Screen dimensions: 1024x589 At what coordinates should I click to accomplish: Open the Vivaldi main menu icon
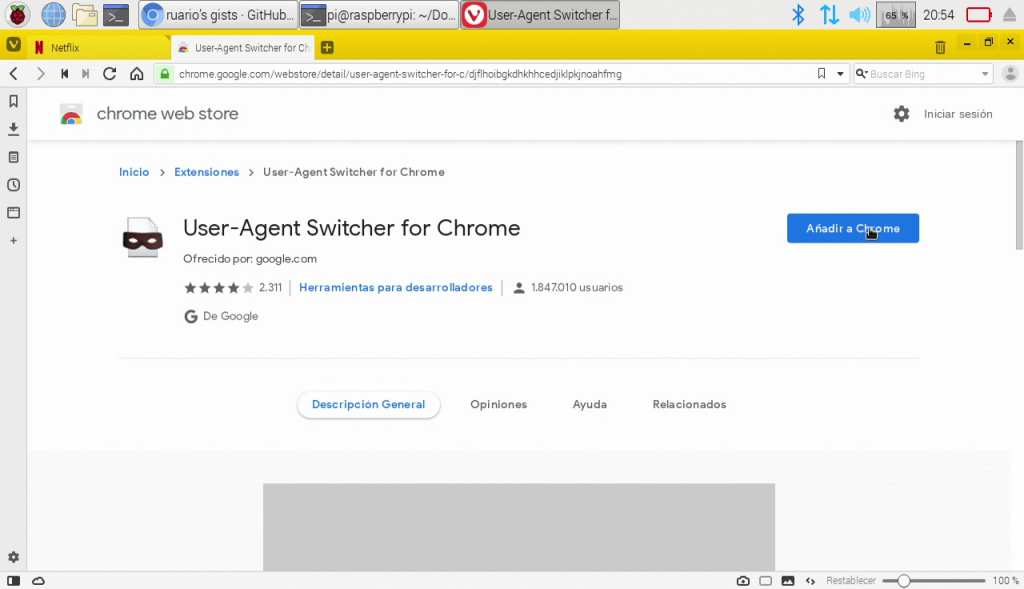coord(13,46)
